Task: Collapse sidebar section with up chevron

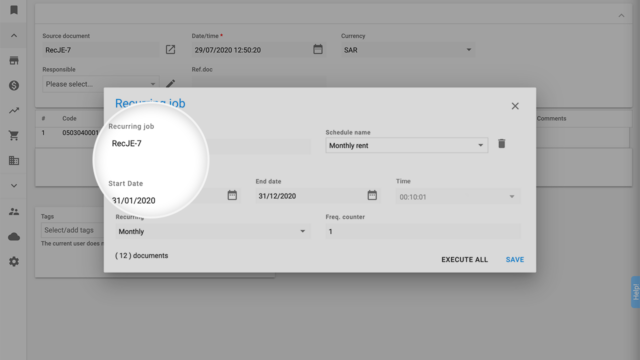Action: 14,36
